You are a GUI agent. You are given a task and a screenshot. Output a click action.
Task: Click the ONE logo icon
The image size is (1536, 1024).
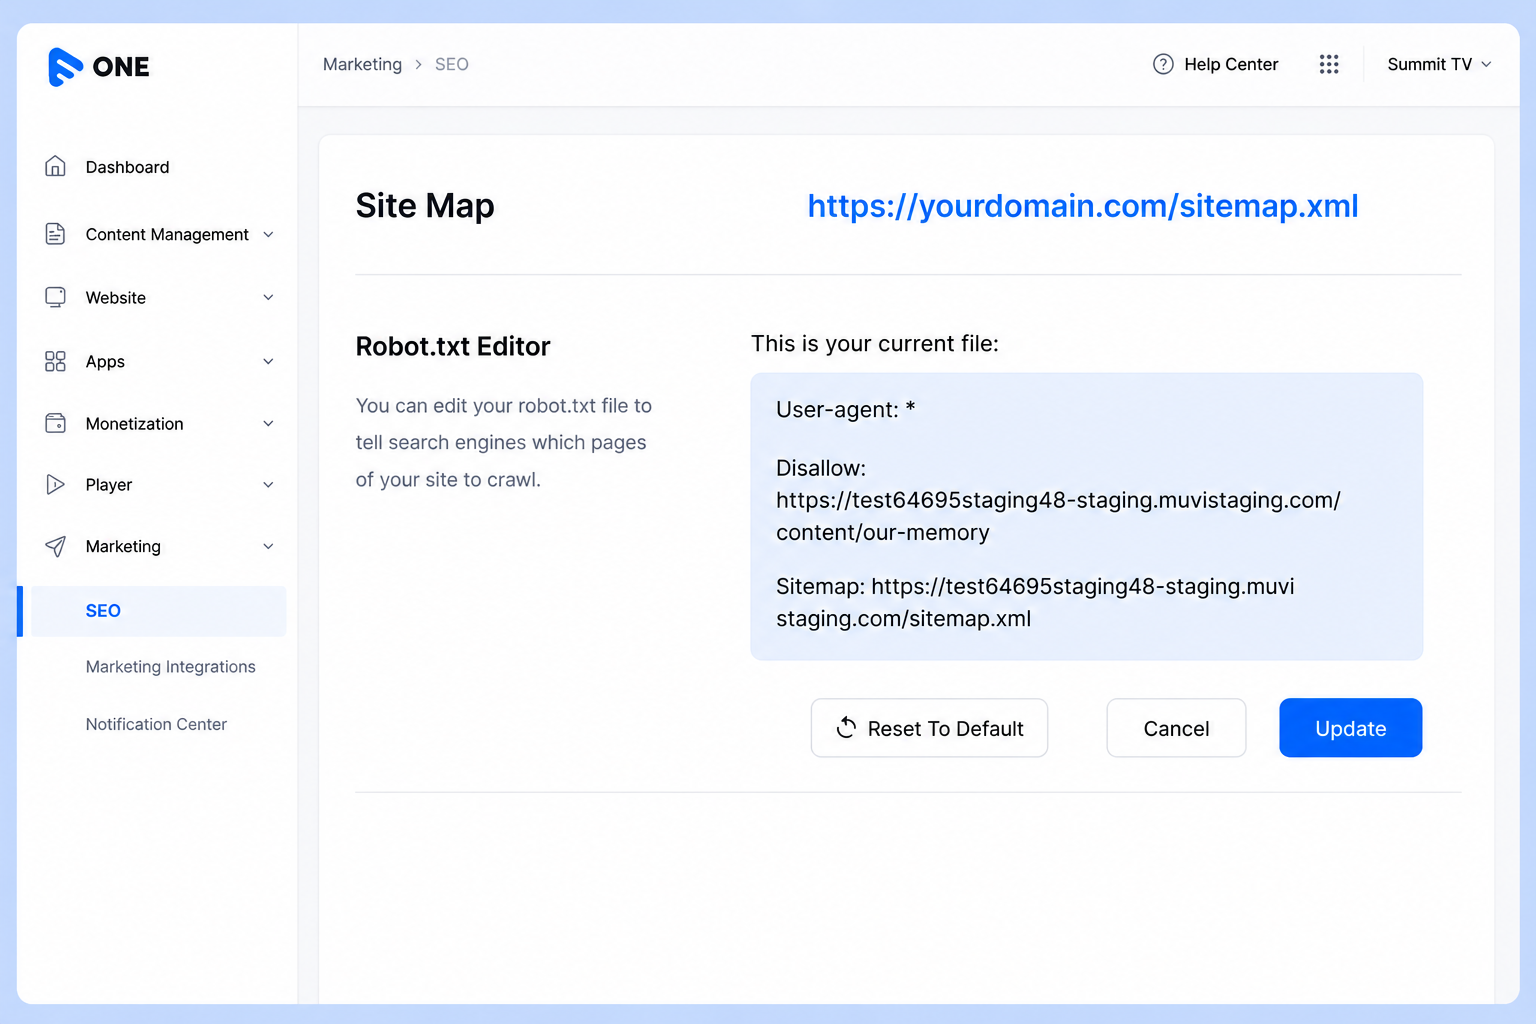pos(65,67)
